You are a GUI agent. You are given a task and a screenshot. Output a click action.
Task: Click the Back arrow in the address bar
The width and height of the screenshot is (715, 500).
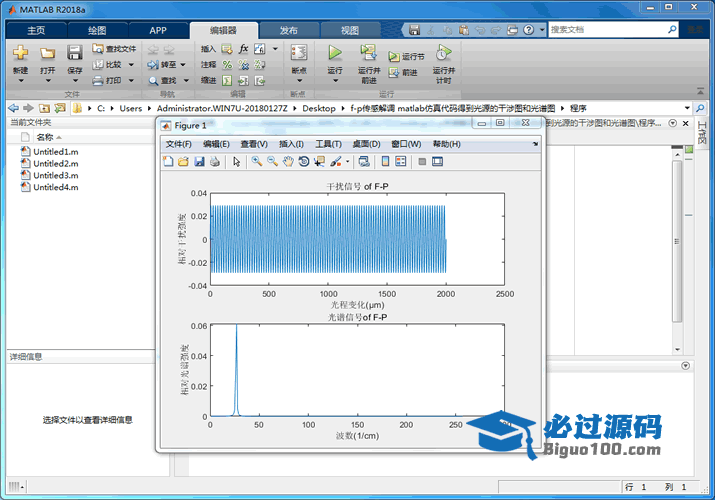point(14,108)
